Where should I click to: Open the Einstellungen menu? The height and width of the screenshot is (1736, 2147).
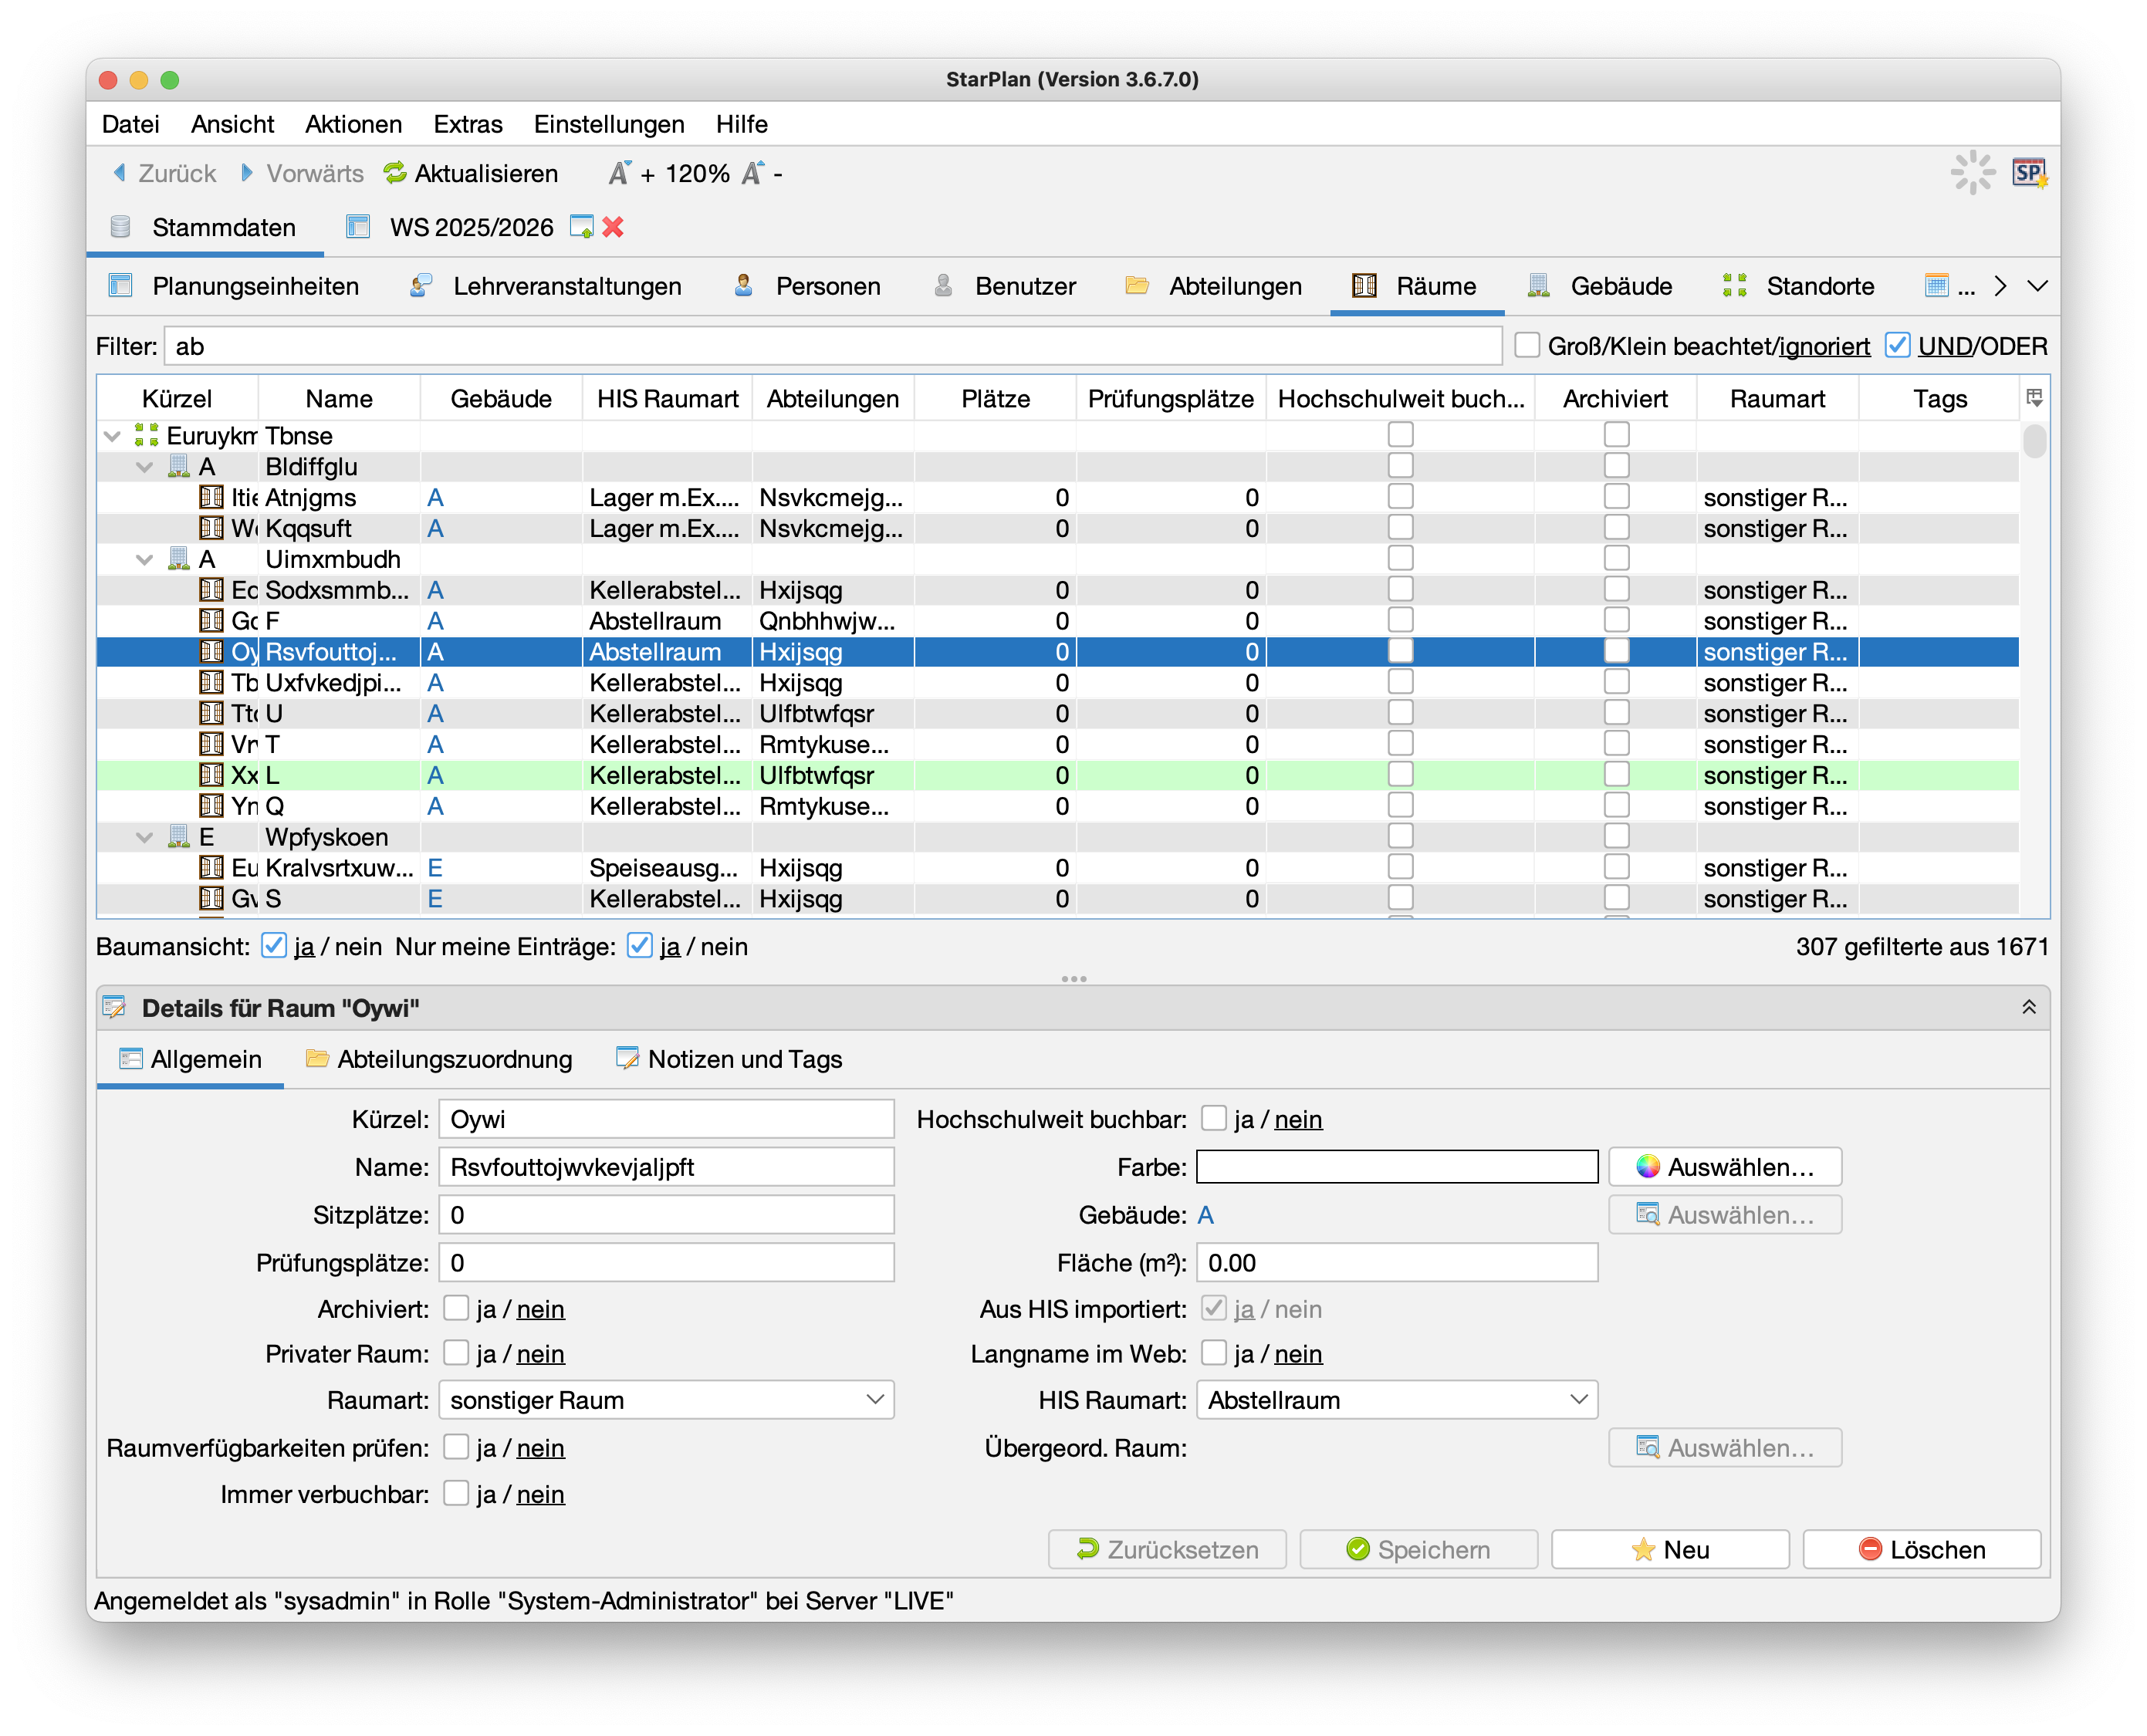(x=608, y=124)
